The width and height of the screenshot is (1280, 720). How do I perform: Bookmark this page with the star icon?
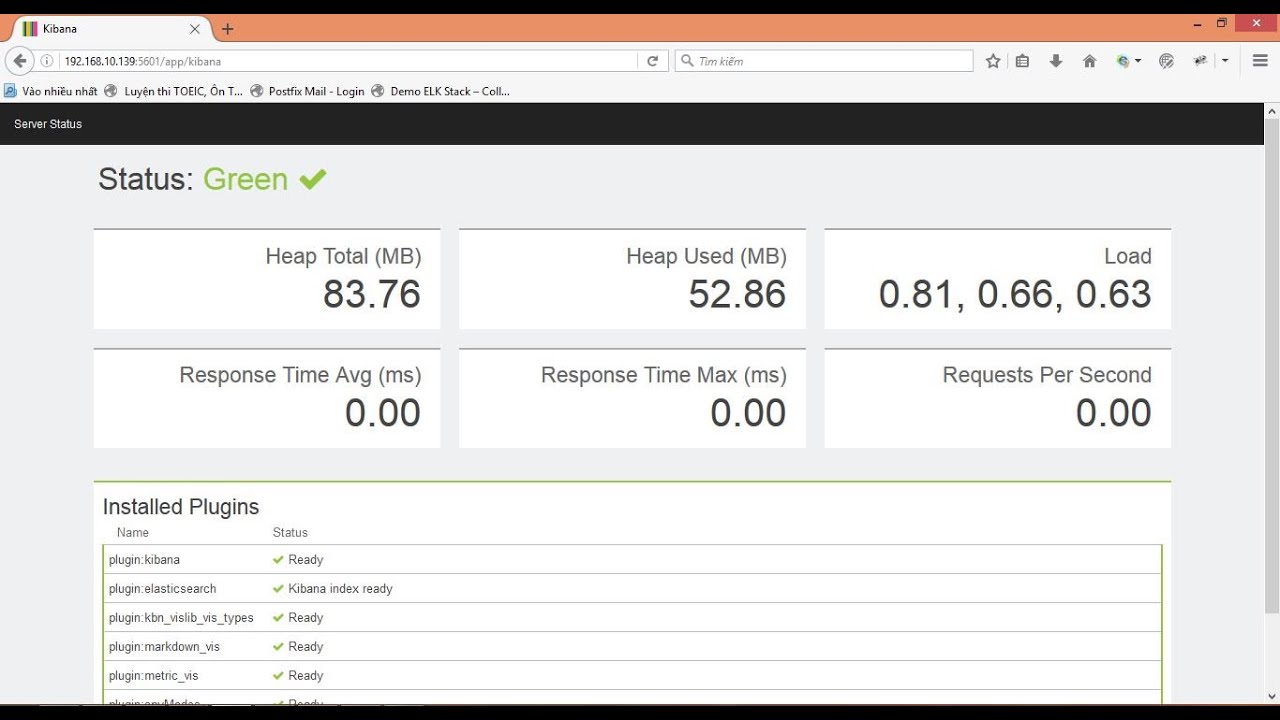click(x=993, y=61)
